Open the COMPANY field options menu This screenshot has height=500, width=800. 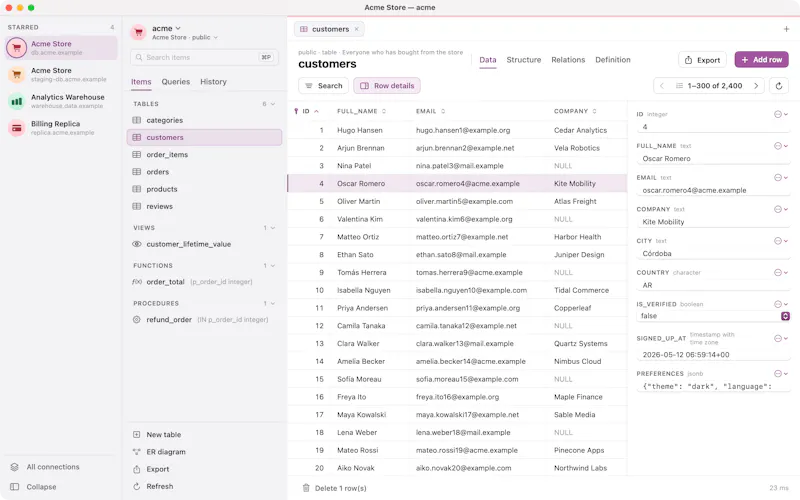781,209
